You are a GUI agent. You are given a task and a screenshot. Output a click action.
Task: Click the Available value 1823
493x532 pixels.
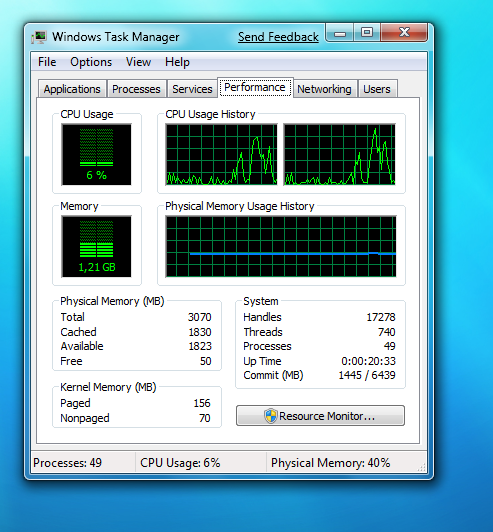(200, 346)
